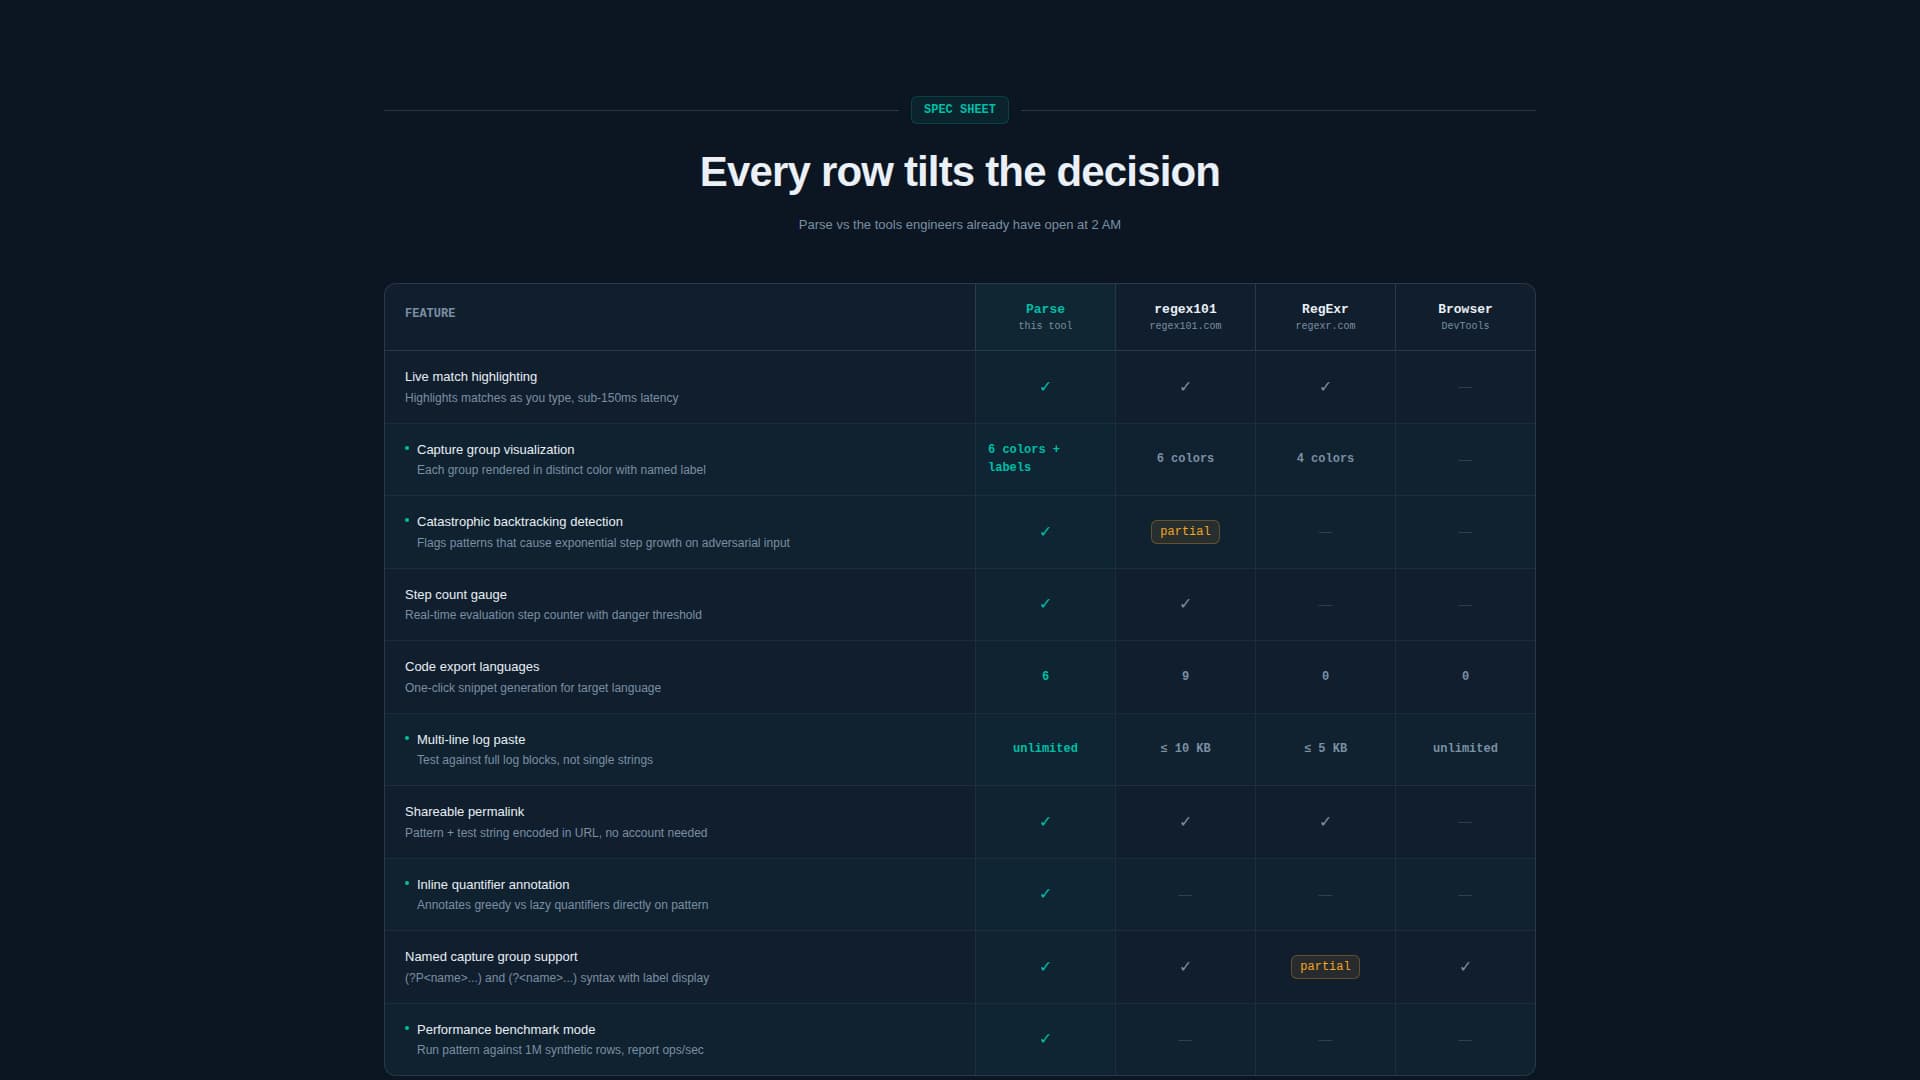Click the Shareable permalink feature title
The height and width of the screenshot is (1080, 1920).
click(x=464, y=812)
